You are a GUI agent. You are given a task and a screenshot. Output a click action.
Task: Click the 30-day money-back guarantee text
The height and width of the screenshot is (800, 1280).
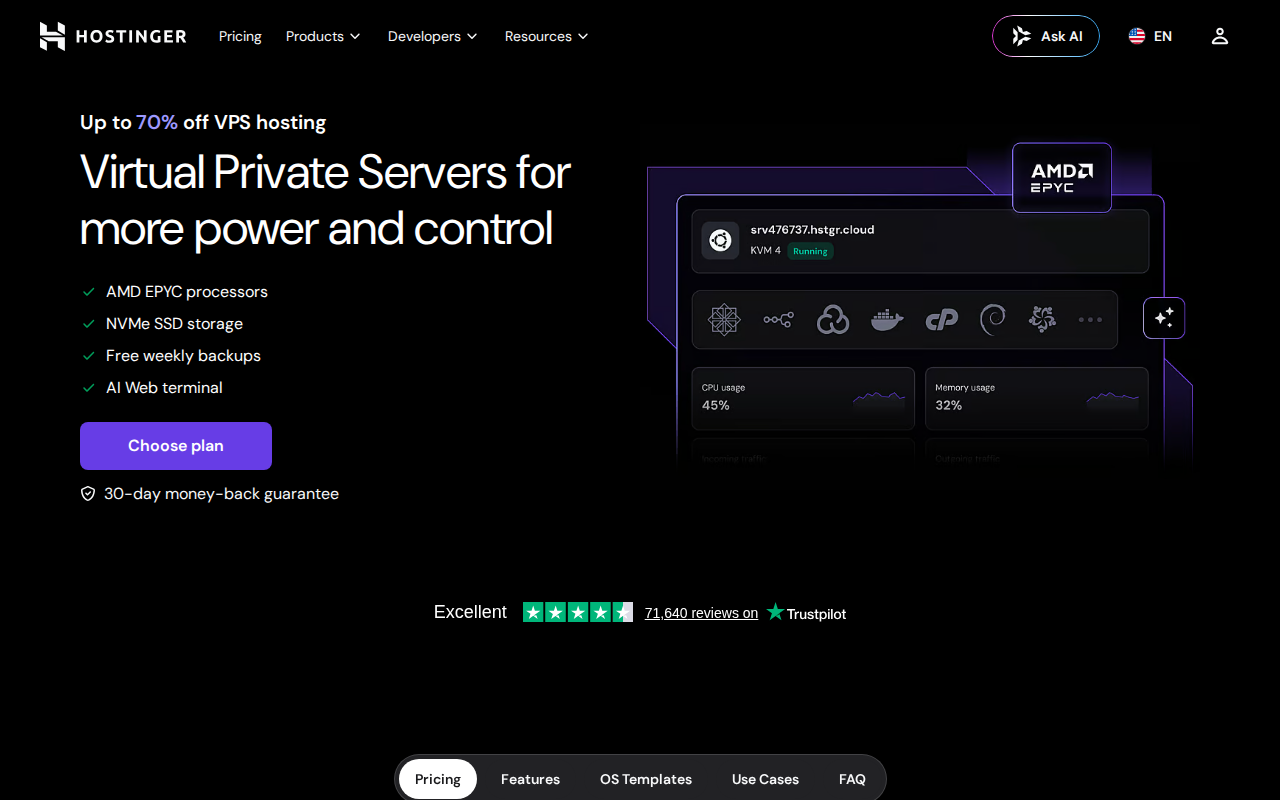coord(221,494)
